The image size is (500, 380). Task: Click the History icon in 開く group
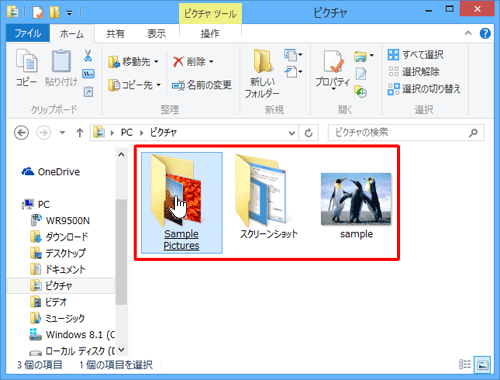[361, 91]
